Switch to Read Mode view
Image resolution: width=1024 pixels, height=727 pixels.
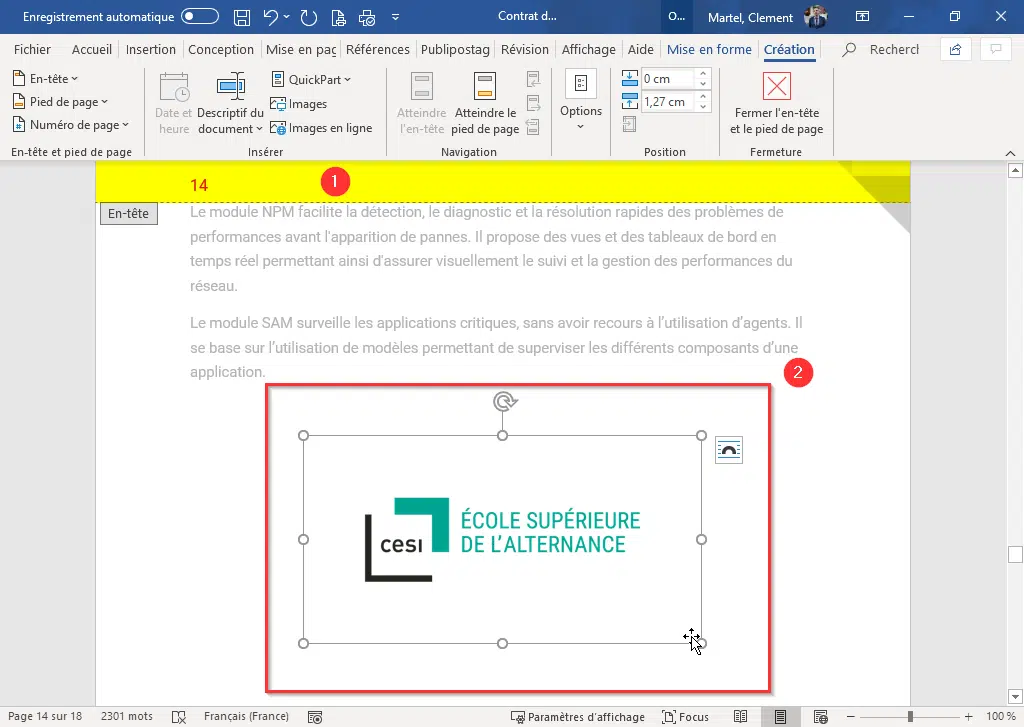[x=740, y=717]
